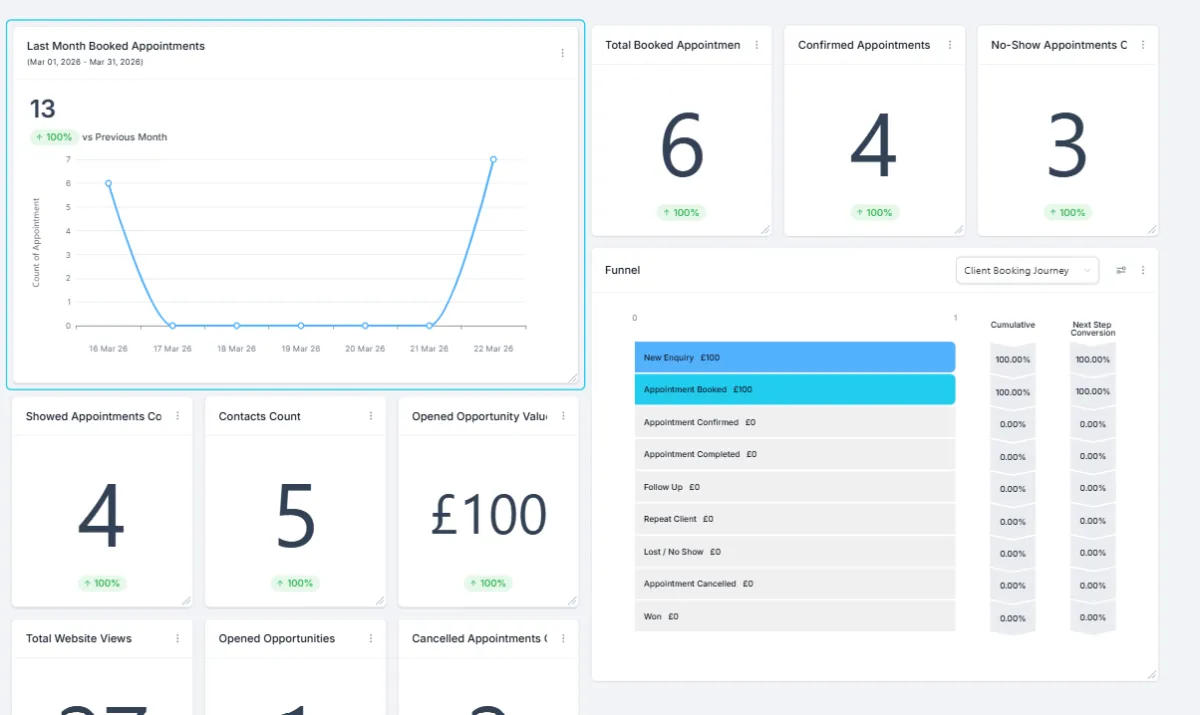The width and height of the screenshot is (1200, 715).
Task: Click the 100% badge under £100 value
Action: (489, 583)
